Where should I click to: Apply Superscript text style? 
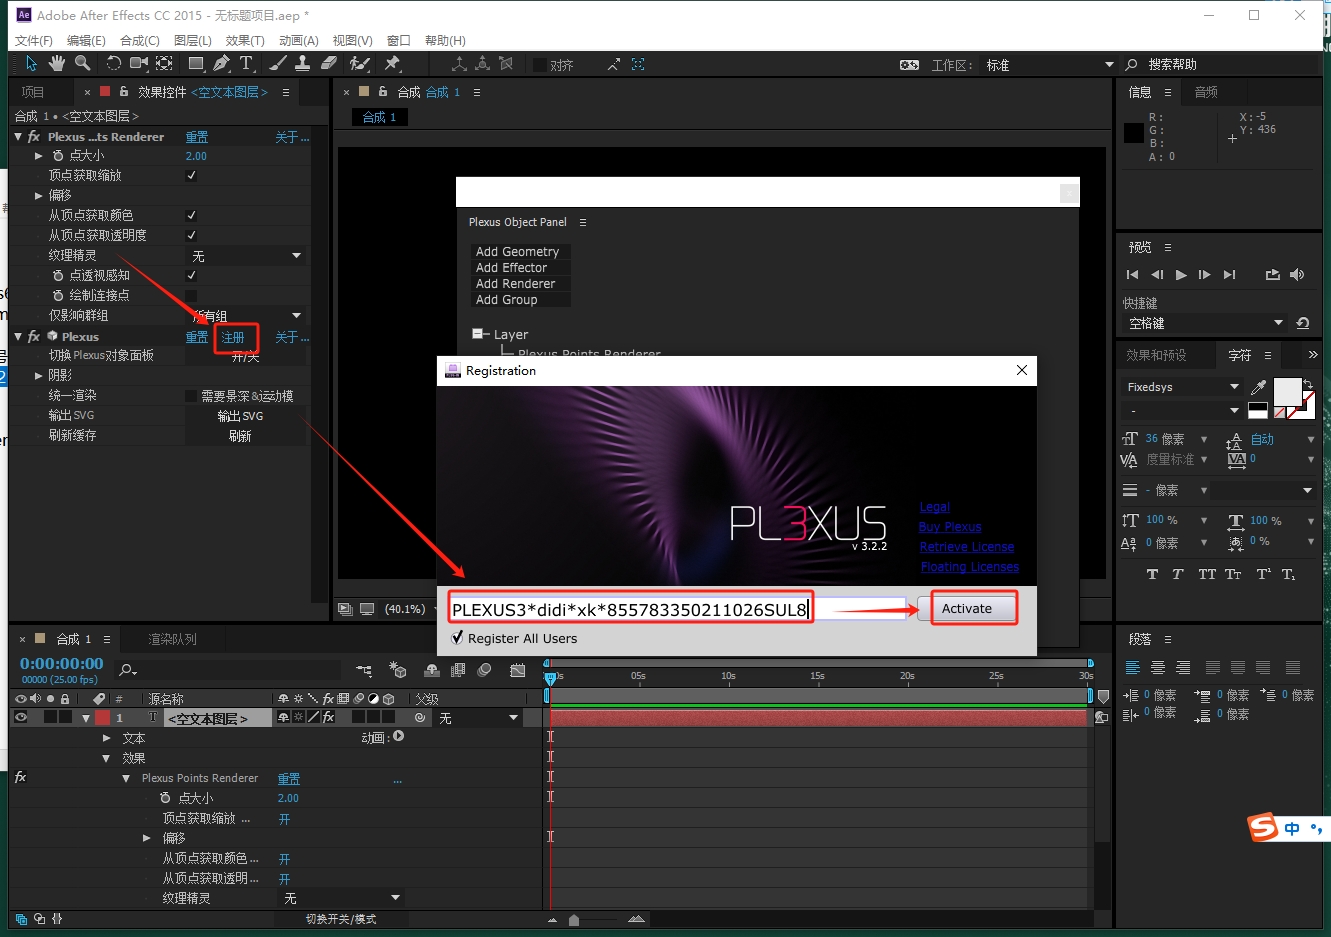click(x=1263, y=574)
